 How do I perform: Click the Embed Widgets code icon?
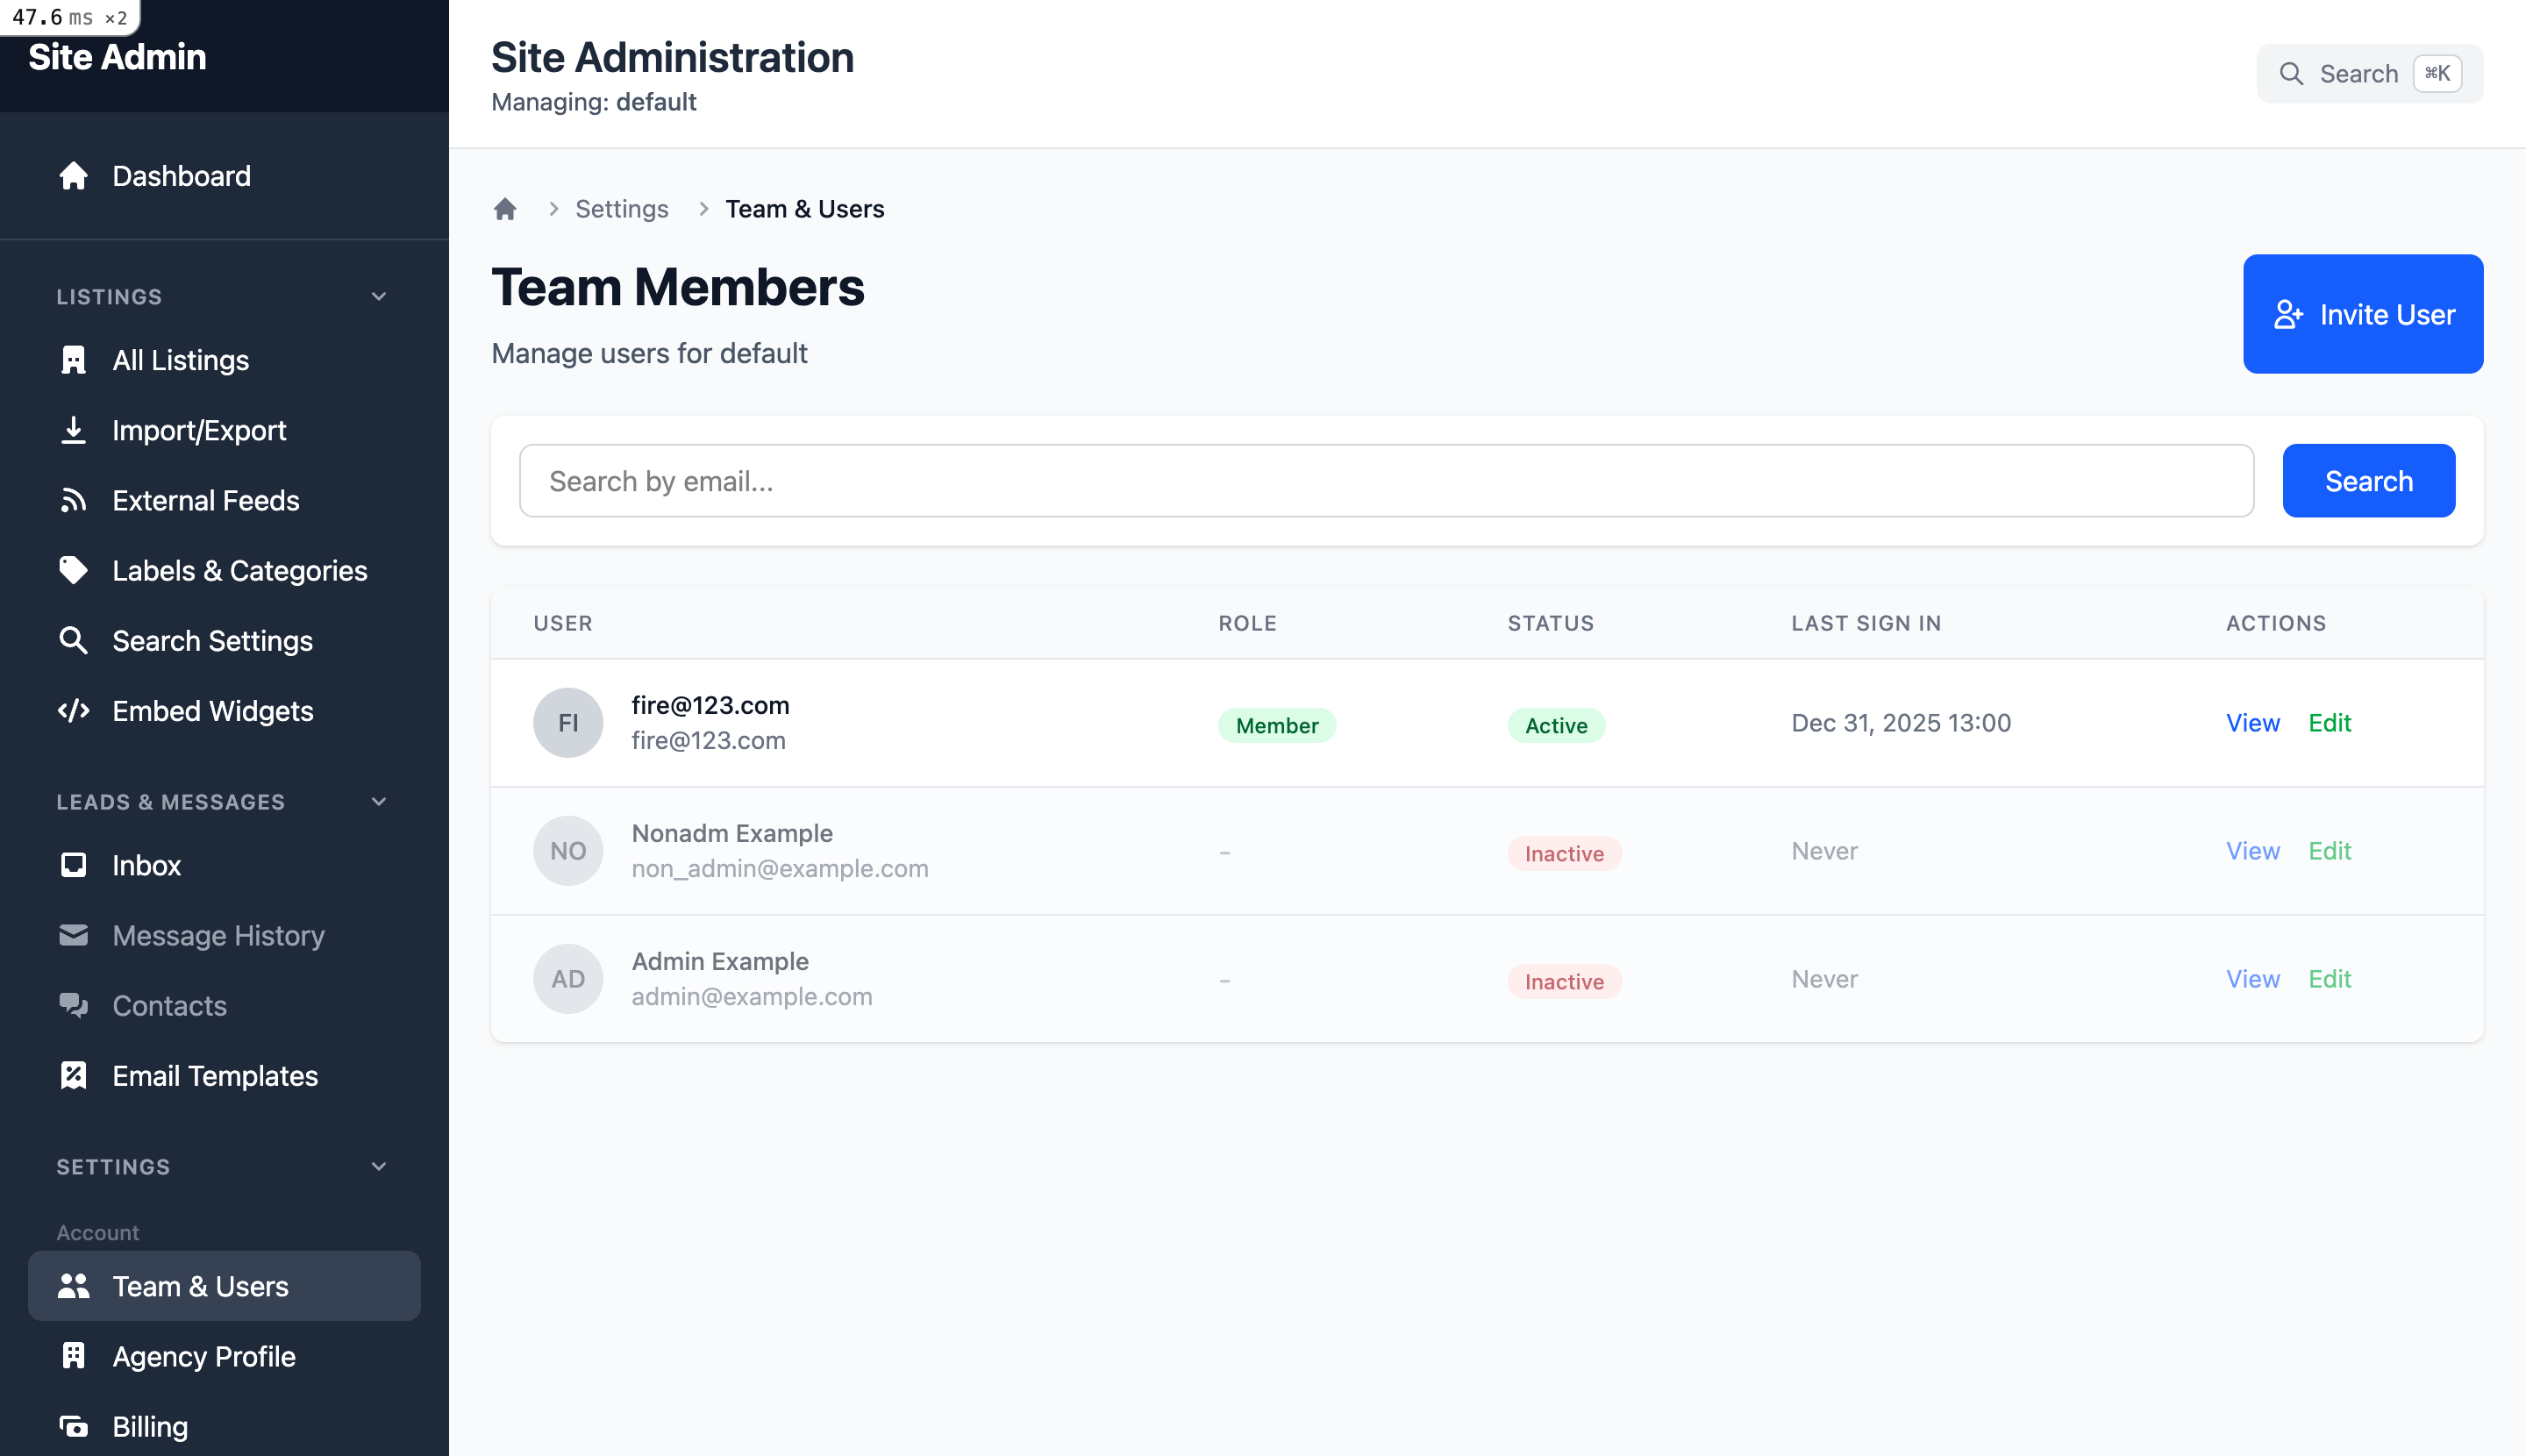(74, 711)
